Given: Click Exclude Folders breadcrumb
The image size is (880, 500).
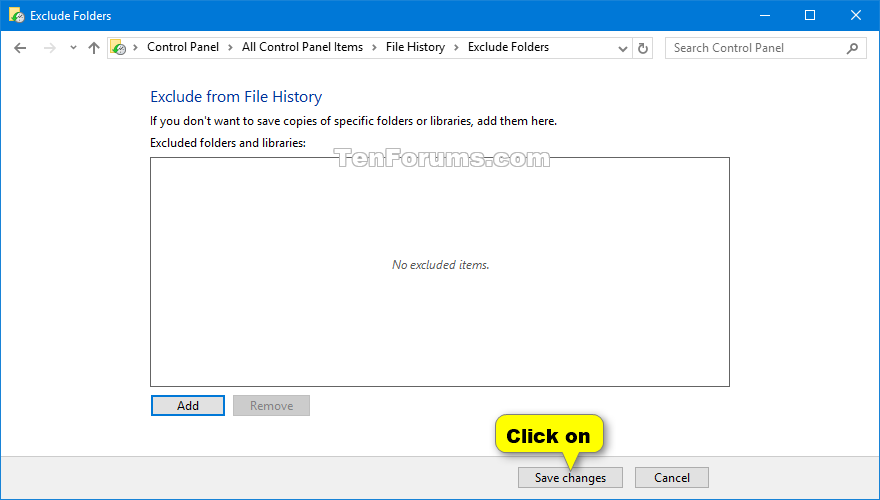Looking at the screenshot, I should click(508, 47).
